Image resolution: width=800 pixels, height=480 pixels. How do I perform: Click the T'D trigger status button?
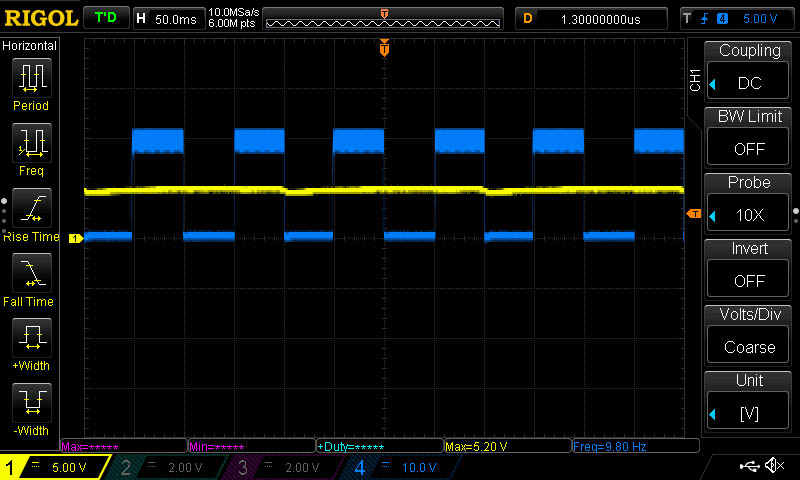tap(105, 18)
